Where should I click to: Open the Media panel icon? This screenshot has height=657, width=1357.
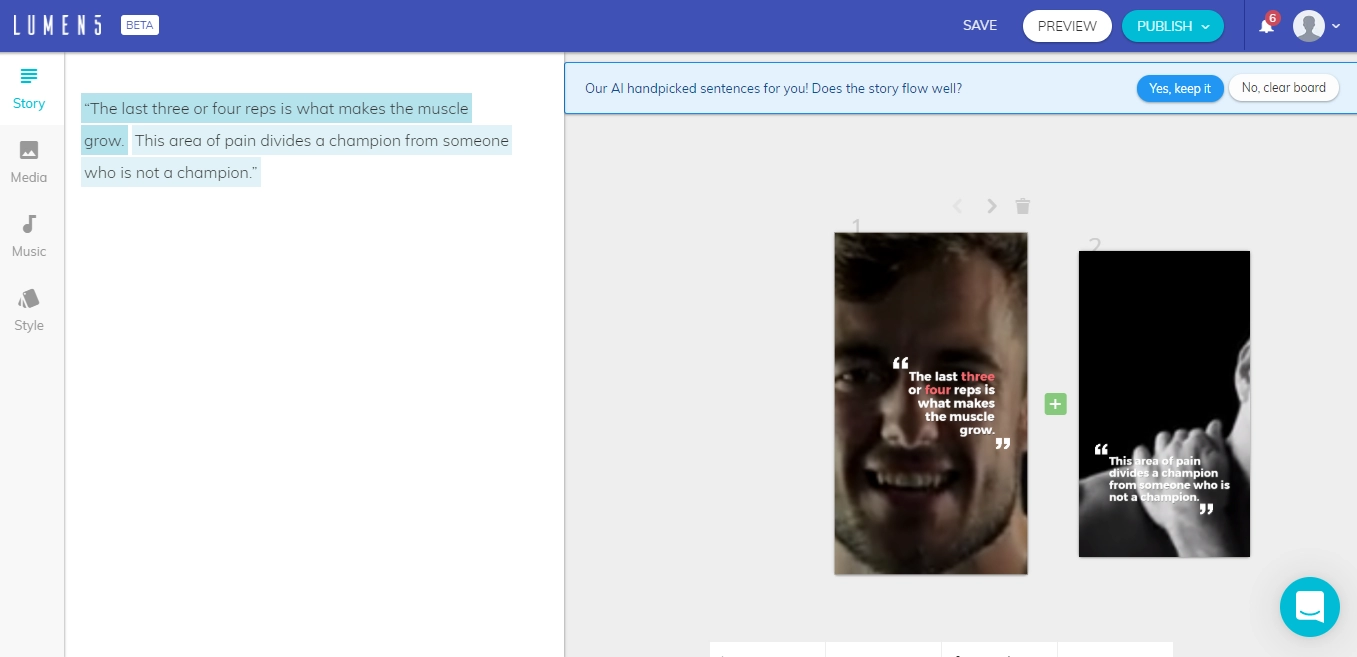click(29, 150)
